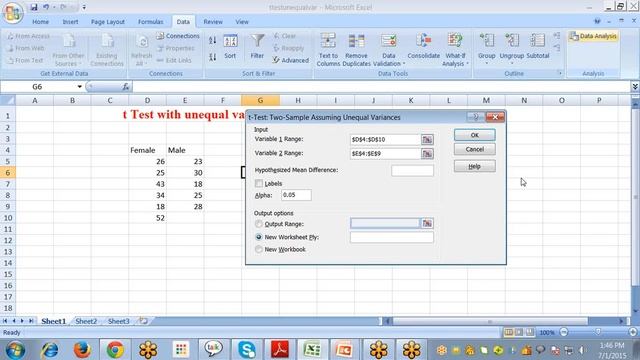
Task: Switch to Normal view in status bar
Action: tap(509, 332)
